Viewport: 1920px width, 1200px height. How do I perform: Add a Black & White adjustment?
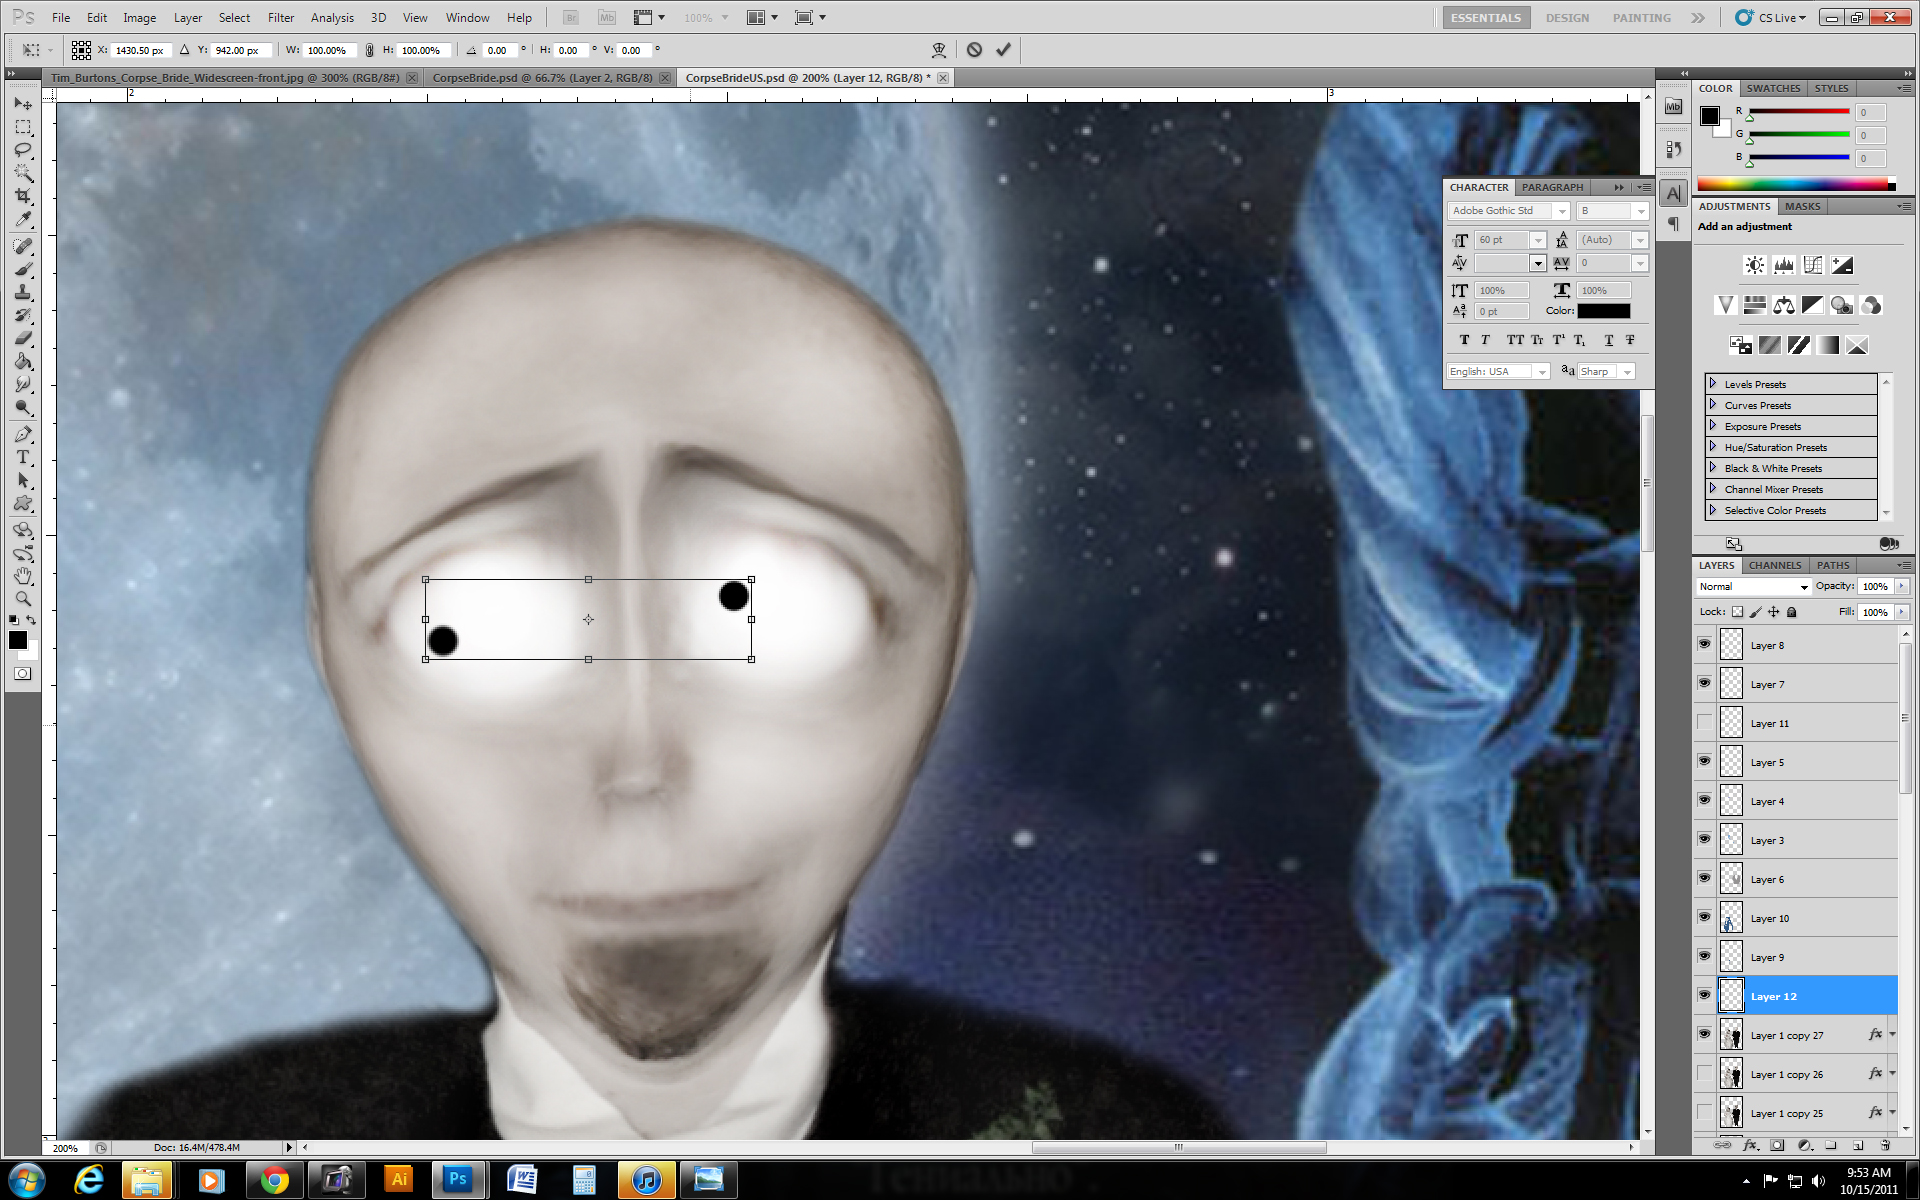1812,305
